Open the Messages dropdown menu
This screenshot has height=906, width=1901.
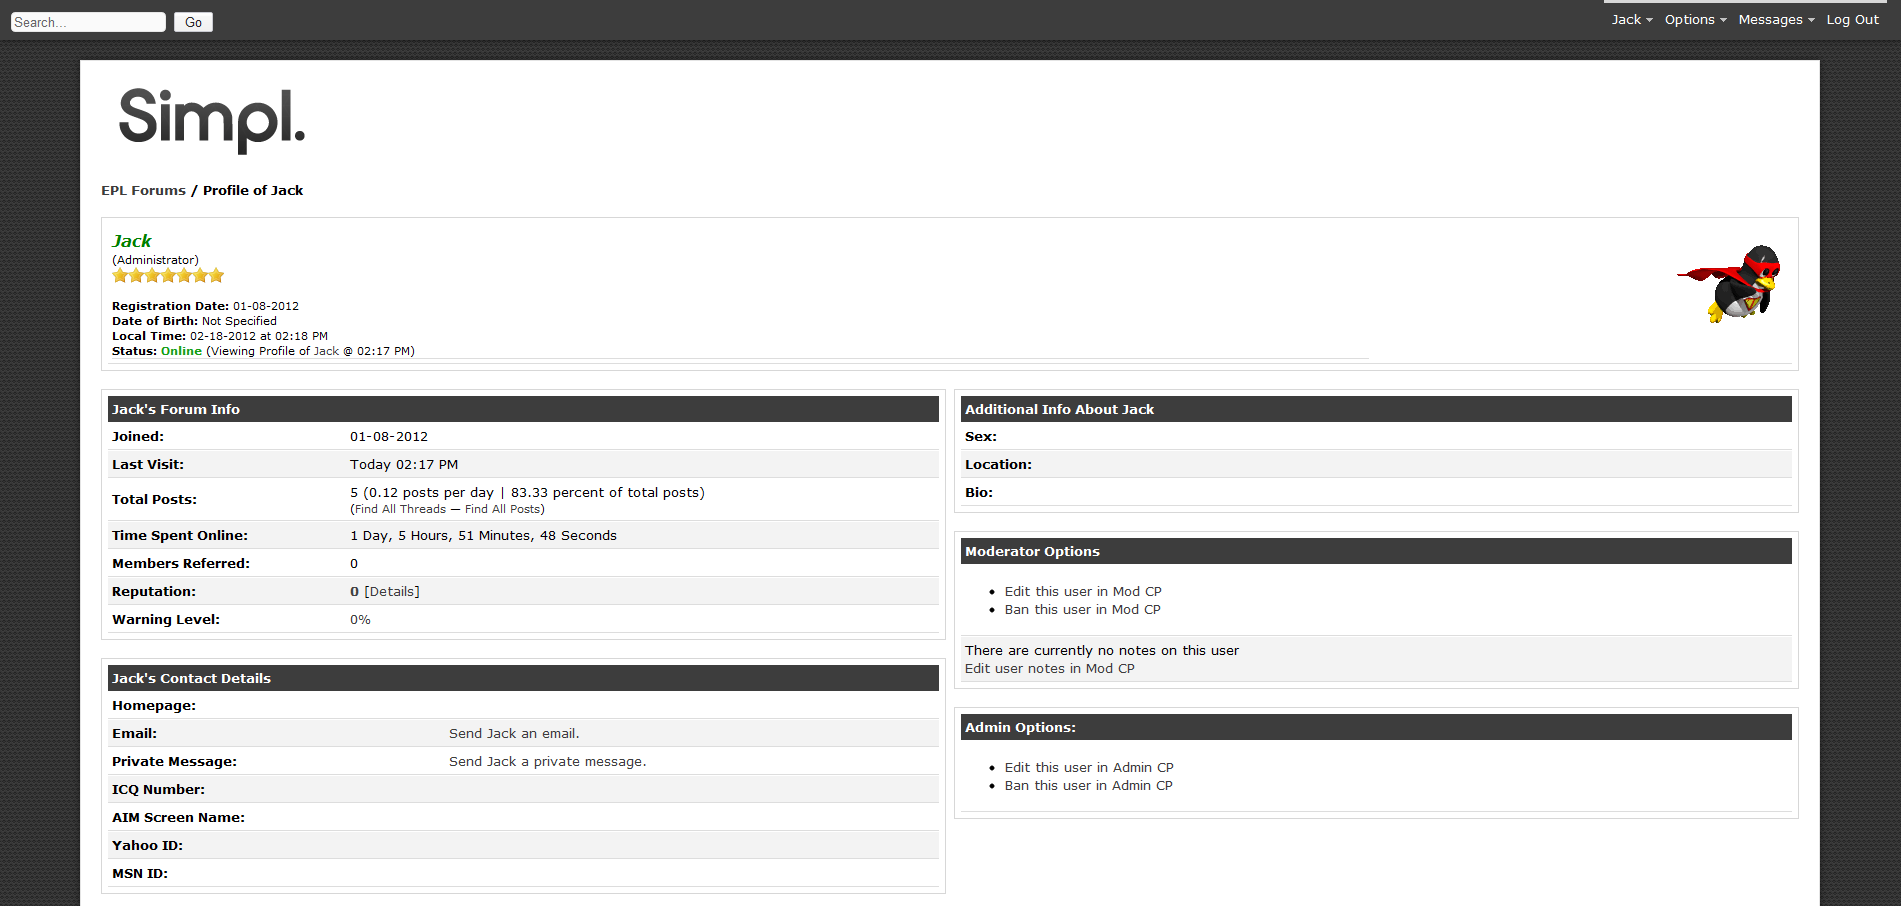pyautogui.click(x=1775, y=20)
